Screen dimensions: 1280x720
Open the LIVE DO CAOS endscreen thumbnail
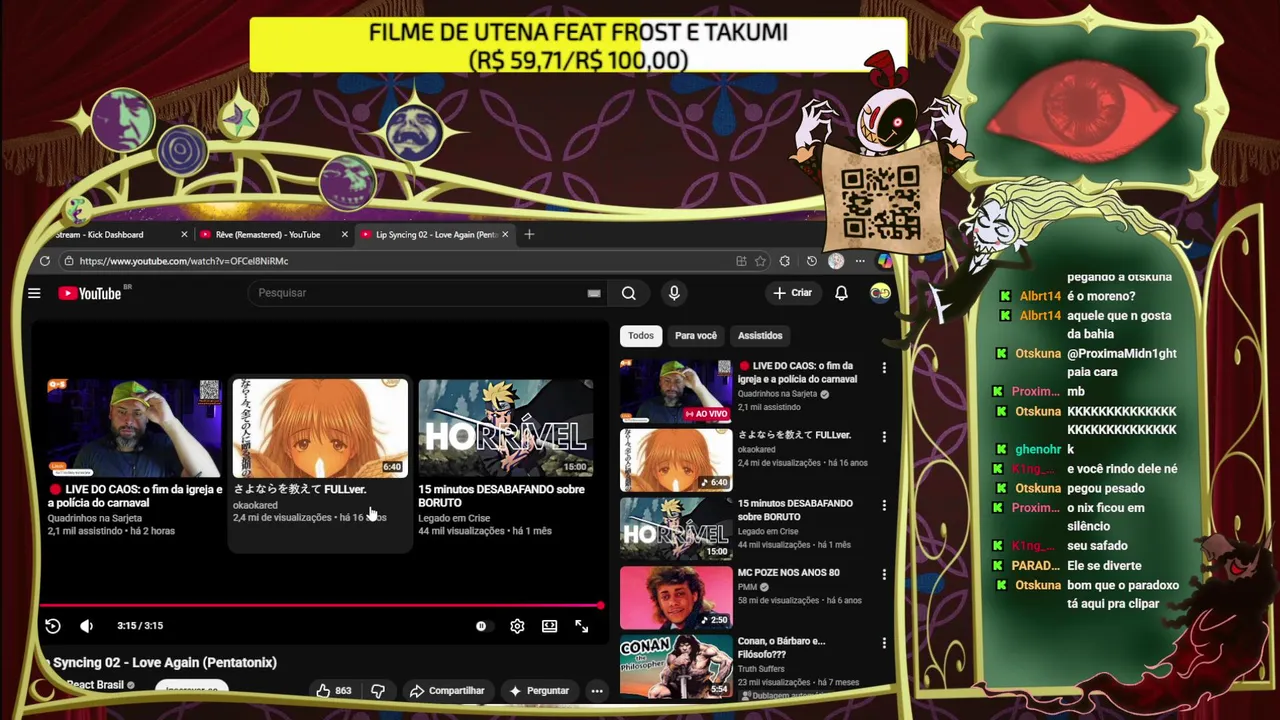(135, 428)
